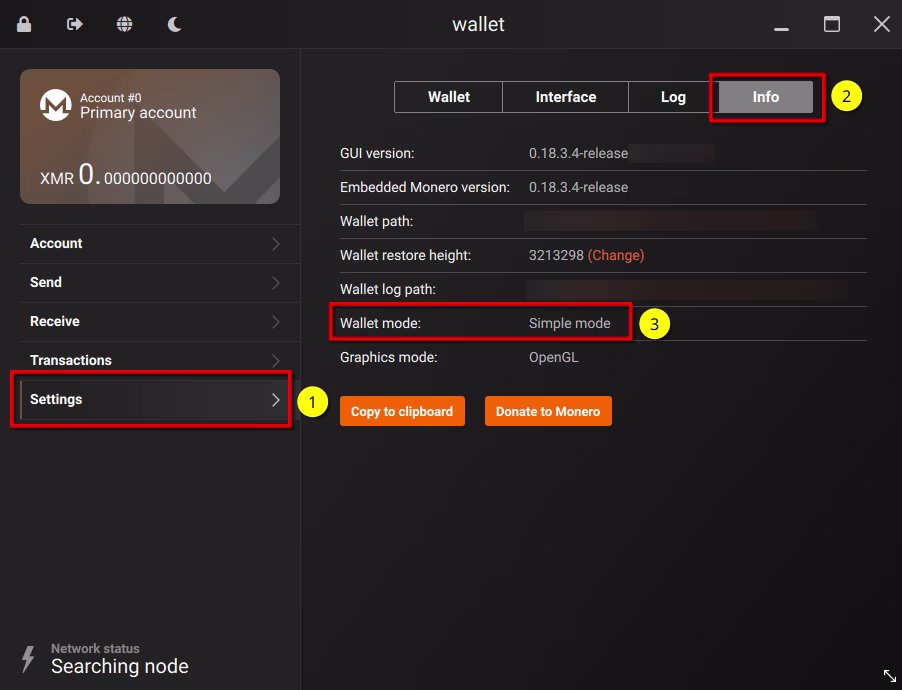Click the Monero logo on account card
Screen dimensions: 902x690
[x=55, y=105]
